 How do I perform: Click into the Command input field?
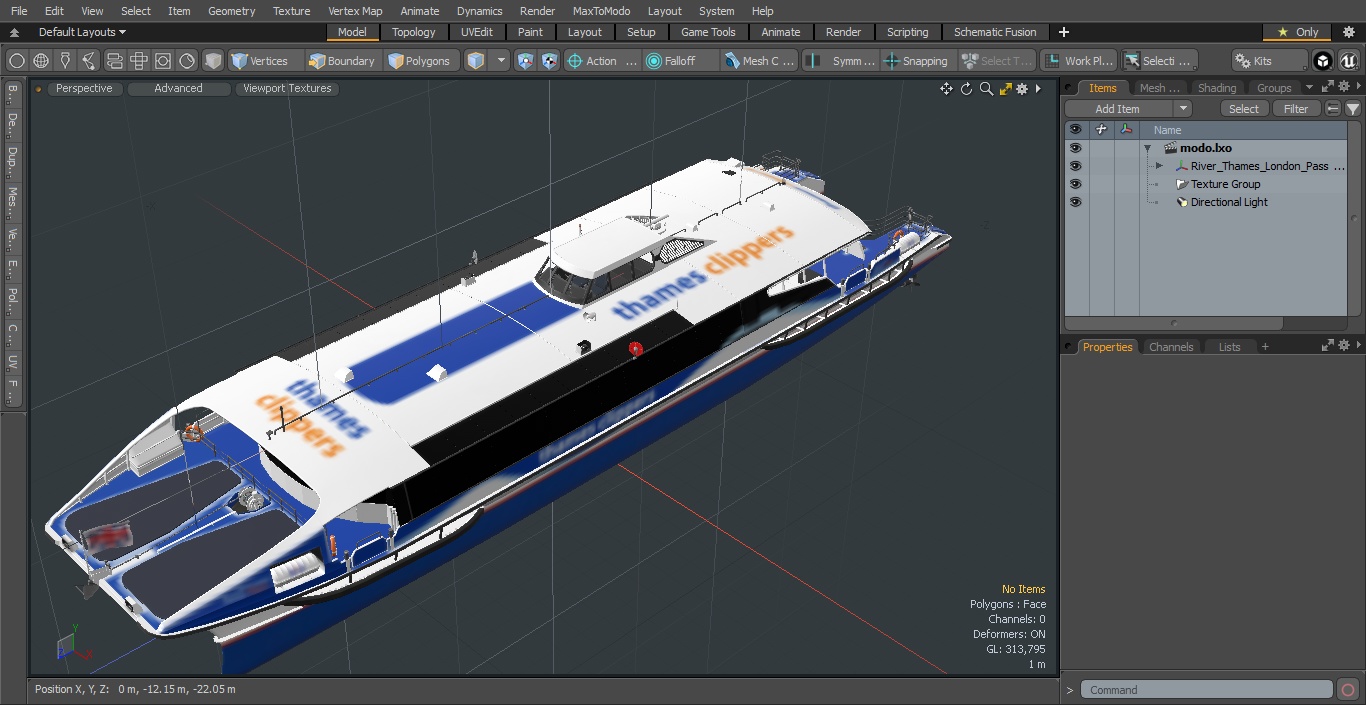(x=1206, y=690)
